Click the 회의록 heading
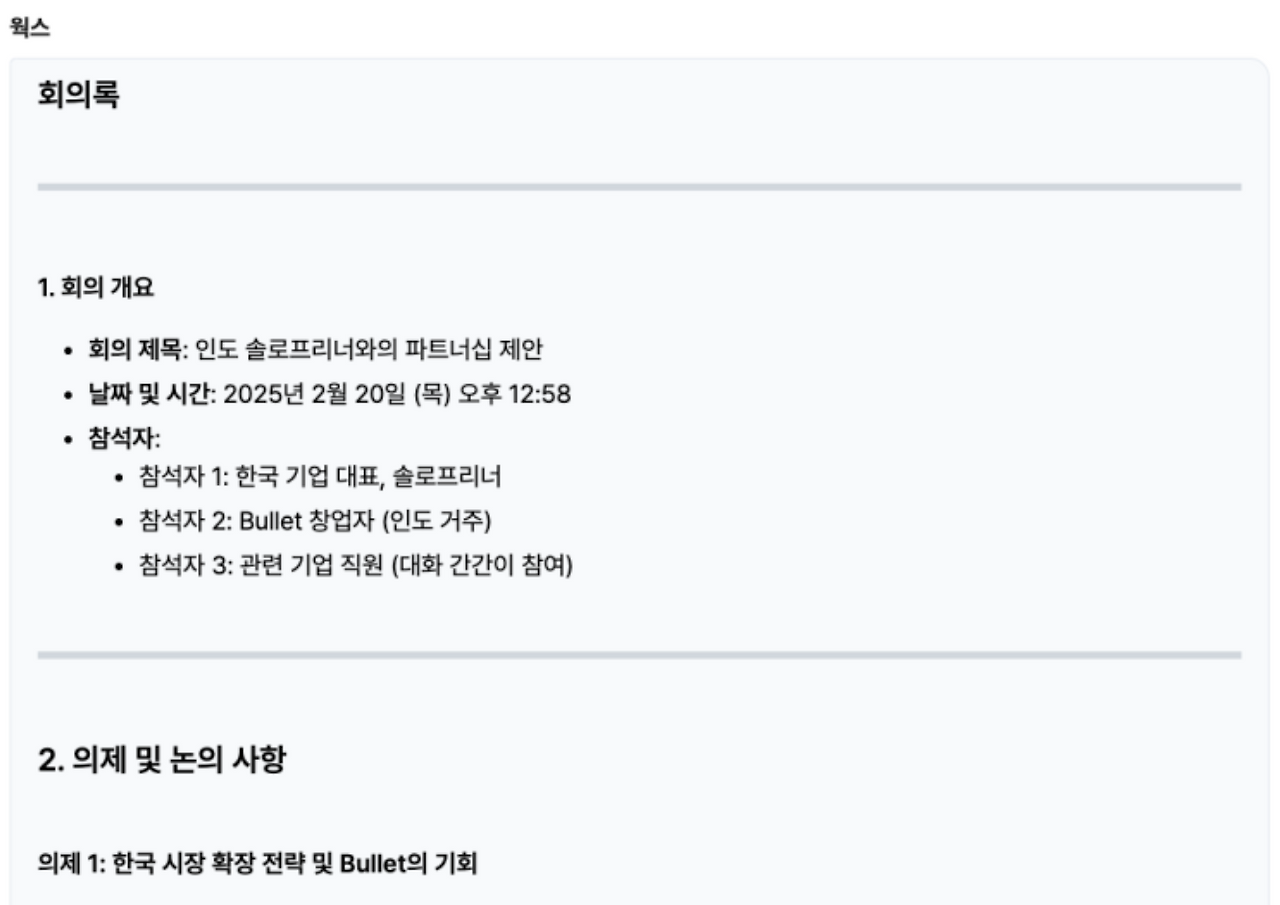The image size is (1280, 905). coord(78,95)
